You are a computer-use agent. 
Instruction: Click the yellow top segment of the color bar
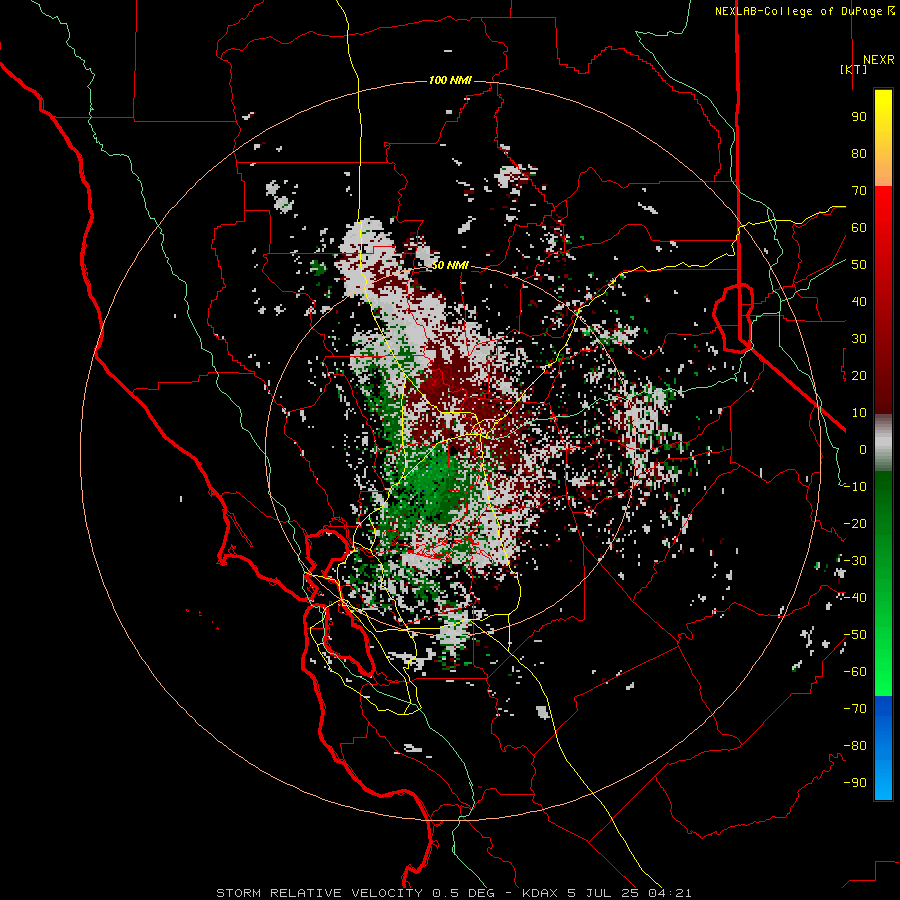[883, 138]
